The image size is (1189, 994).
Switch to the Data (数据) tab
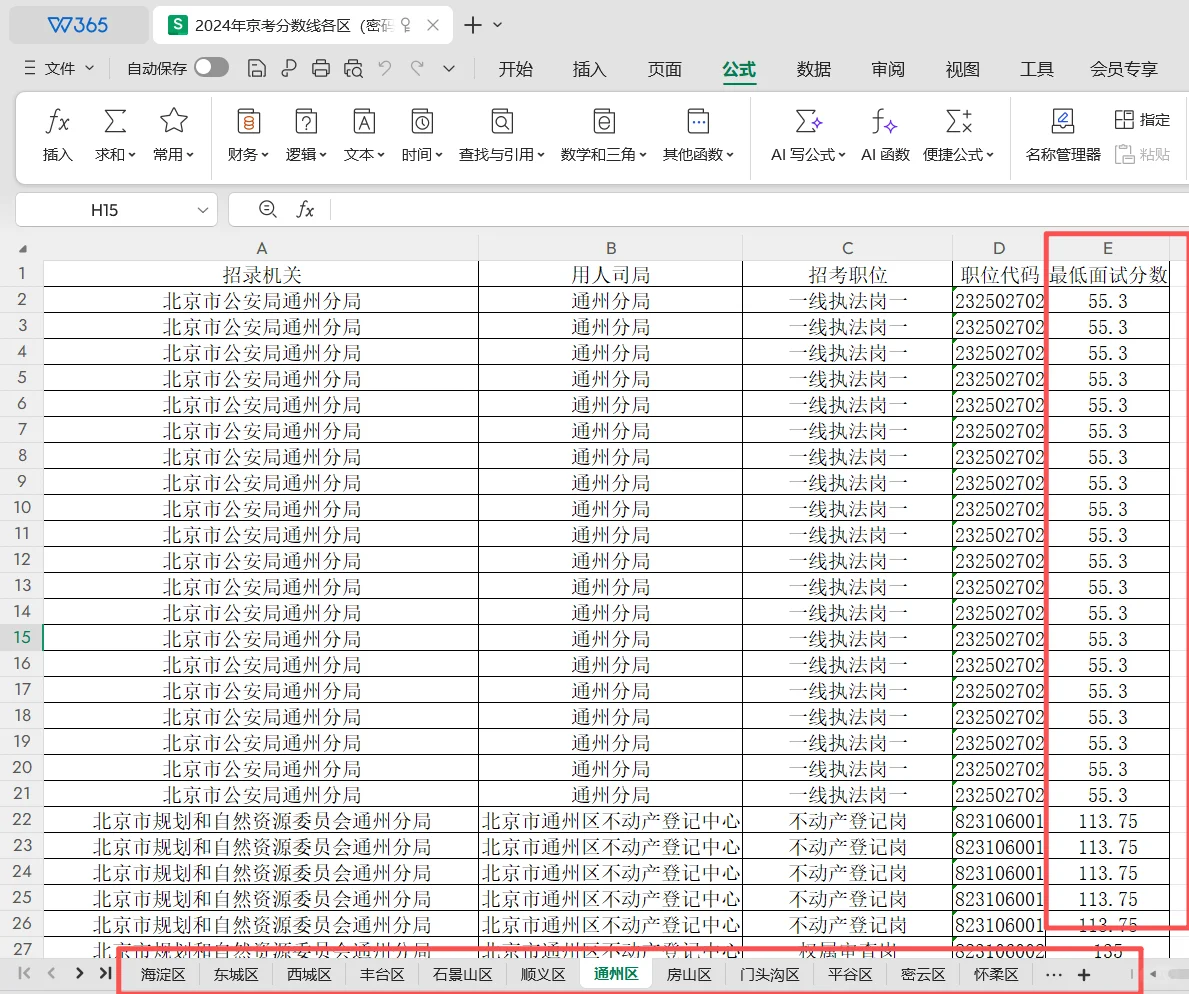pyautogui.click(x=814, y=69)
